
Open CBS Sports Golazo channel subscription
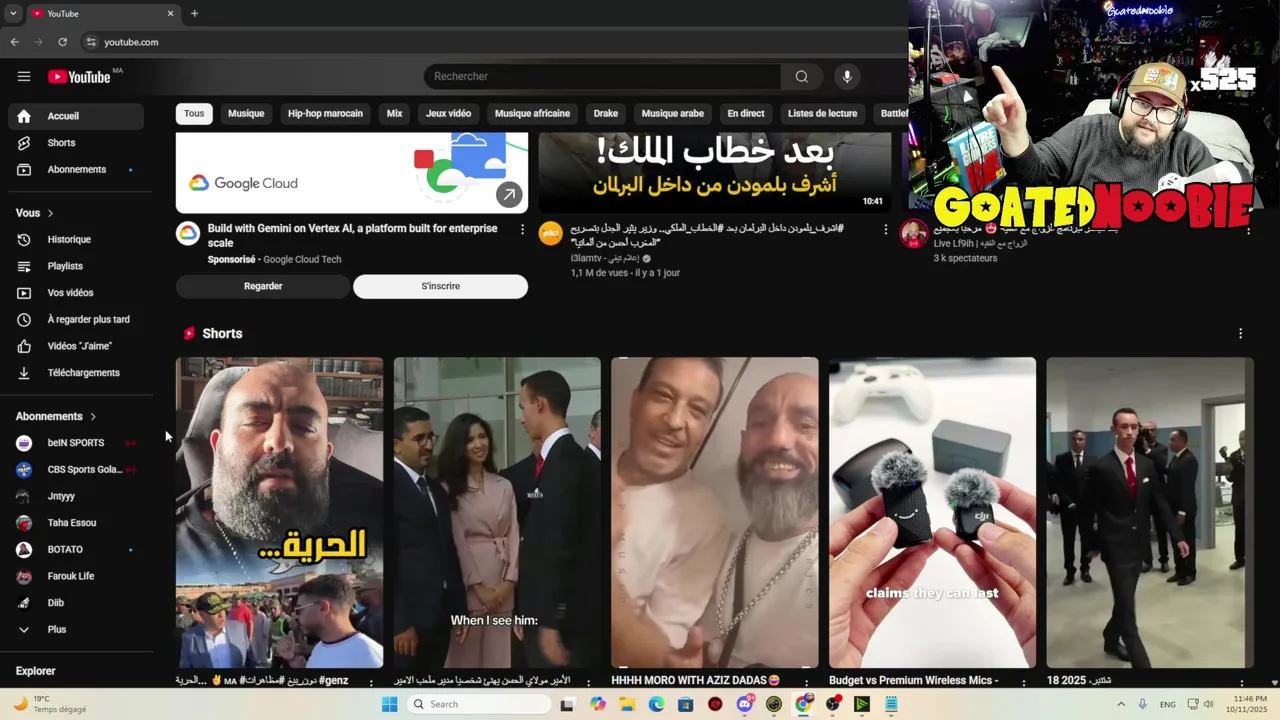(76, 470)
